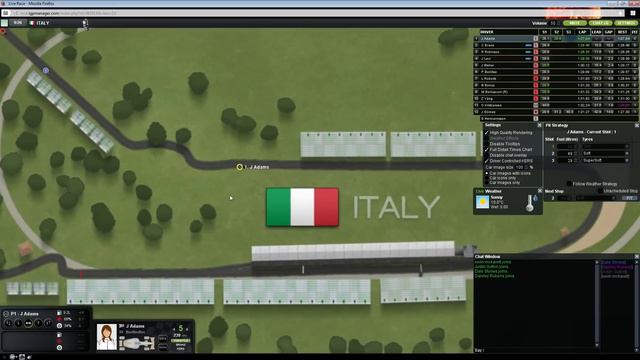Select the highest driver push level icon
This screenshot has width=640, height=360.
(48, 323)
